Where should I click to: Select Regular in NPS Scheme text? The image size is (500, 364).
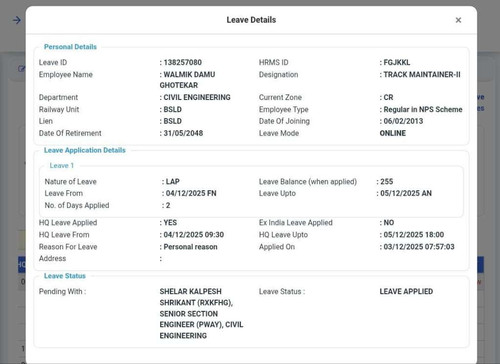(x=423, y=109)
